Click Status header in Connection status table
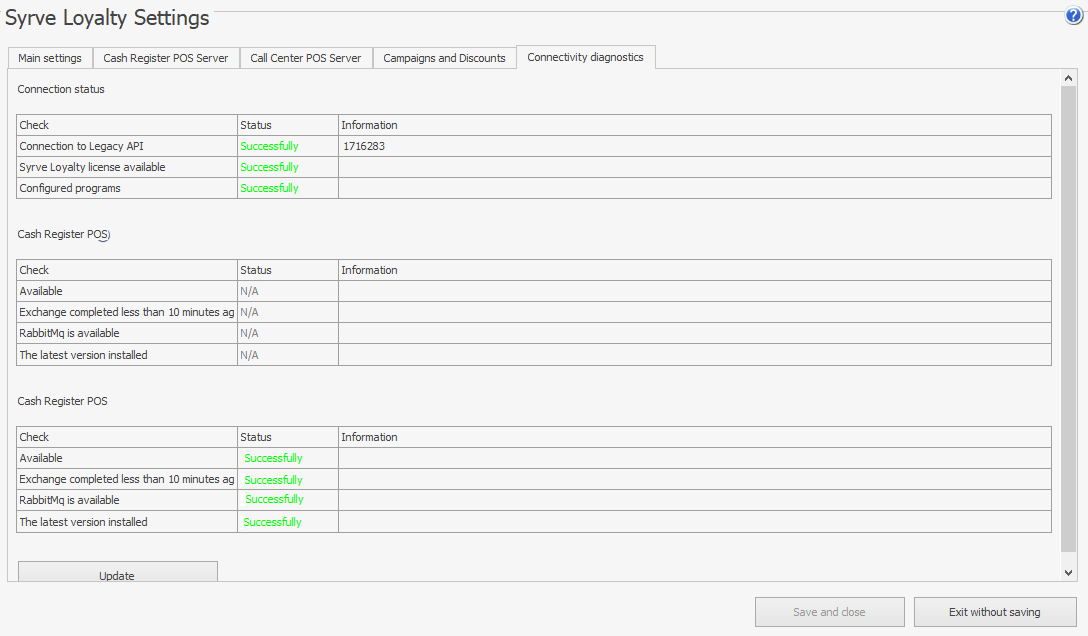 coord(256,125)
